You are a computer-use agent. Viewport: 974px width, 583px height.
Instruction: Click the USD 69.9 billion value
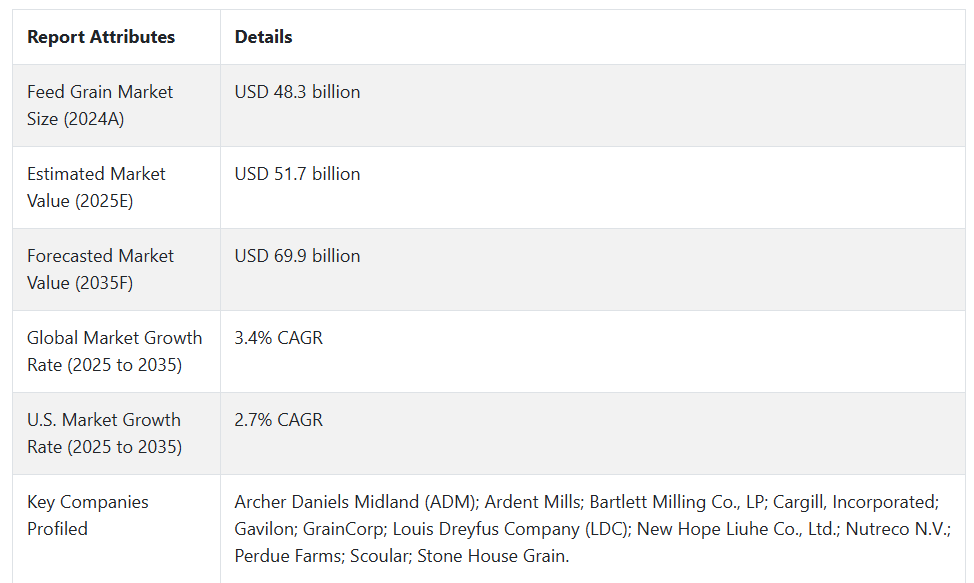tap(298, 256)
